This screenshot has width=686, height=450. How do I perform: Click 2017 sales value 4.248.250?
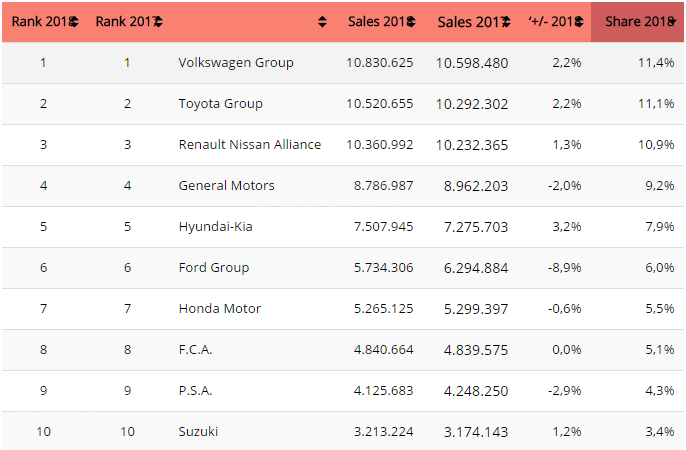pyautogui.click(x=476, y=391)
